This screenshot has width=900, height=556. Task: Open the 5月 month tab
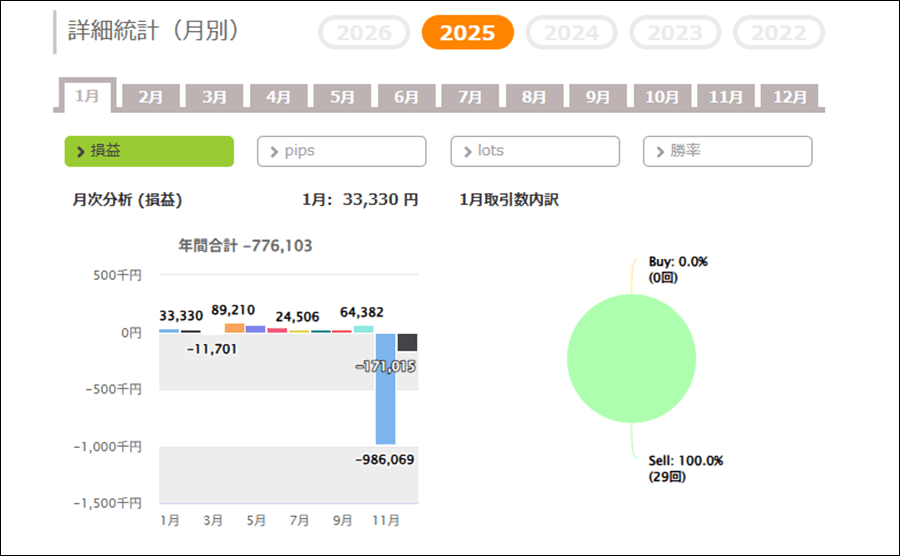pyautogui.click(x=343, y=97)
